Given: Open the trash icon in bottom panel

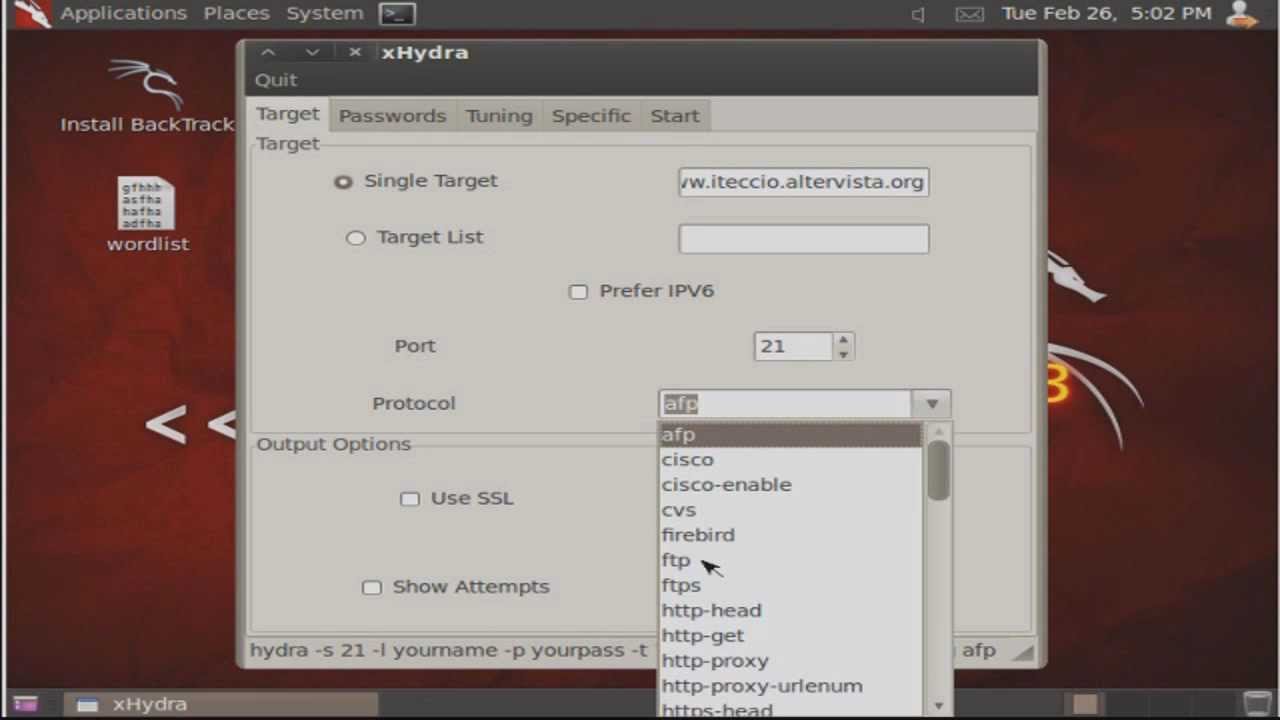Looking at the screenshot, I should (x=1256, y=704).
